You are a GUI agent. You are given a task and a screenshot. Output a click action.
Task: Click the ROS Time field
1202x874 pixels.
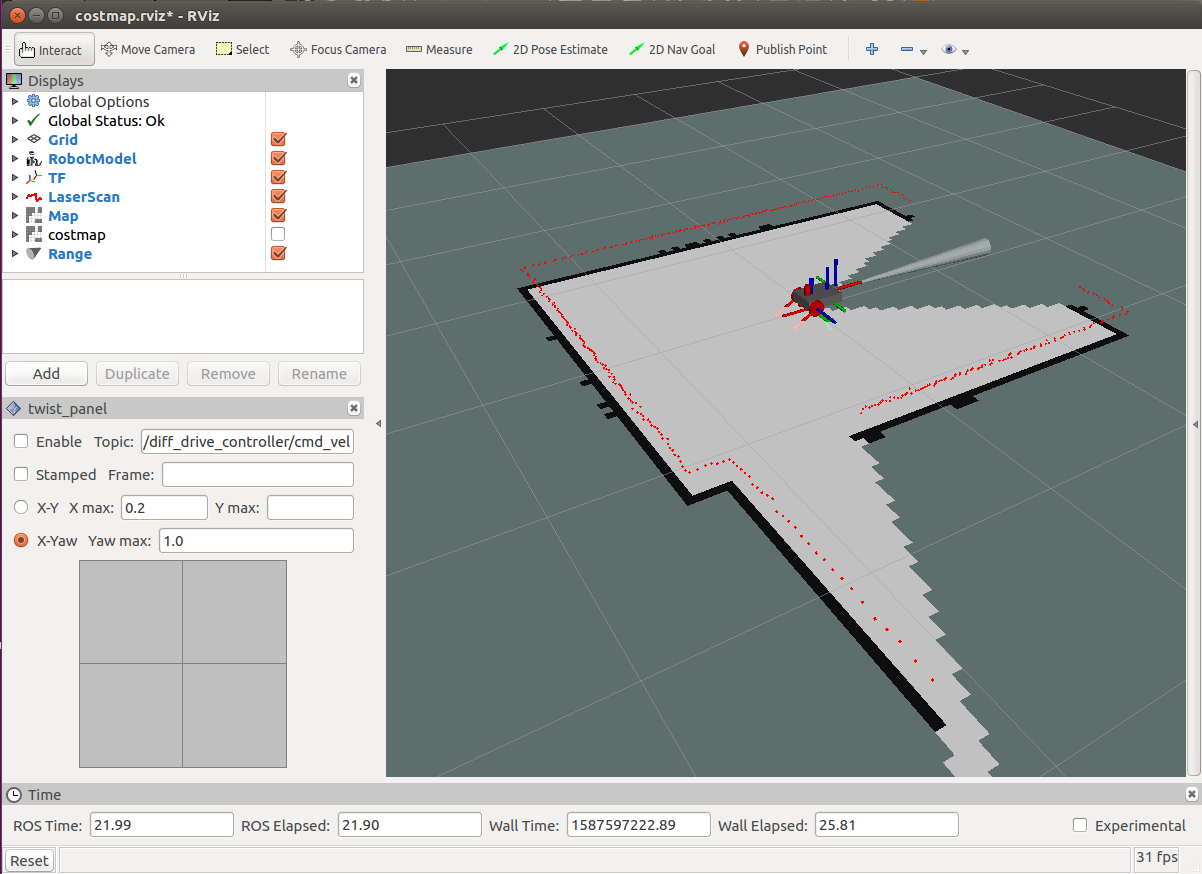161,825
